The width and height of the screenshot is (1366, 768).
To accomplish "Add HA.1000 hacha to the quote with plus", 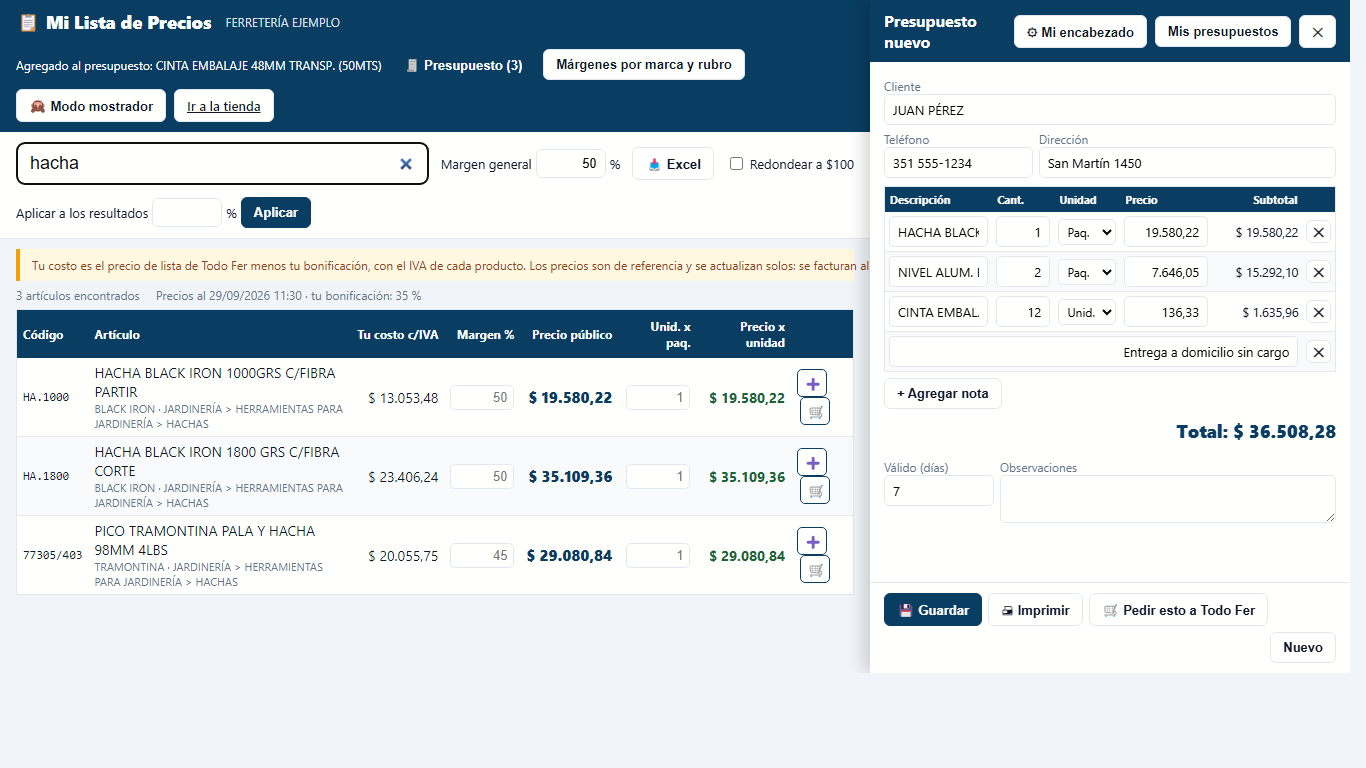I will pyautogui.click(x=812, y=383).
